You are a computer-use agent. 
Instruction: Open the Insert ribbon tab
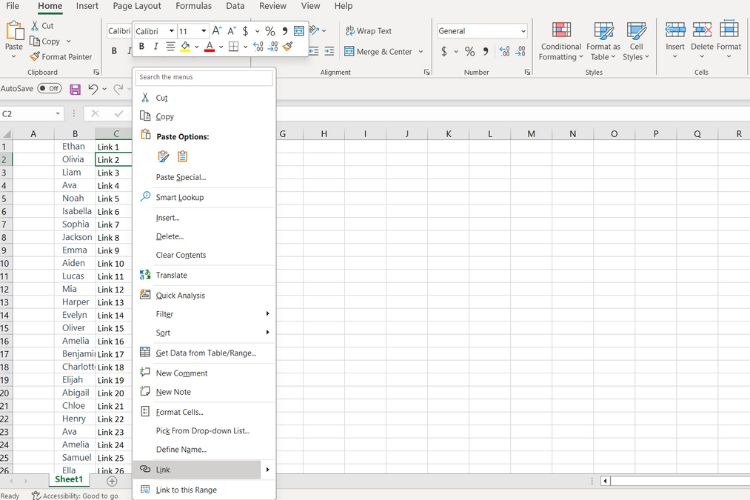tap(87, 6)
